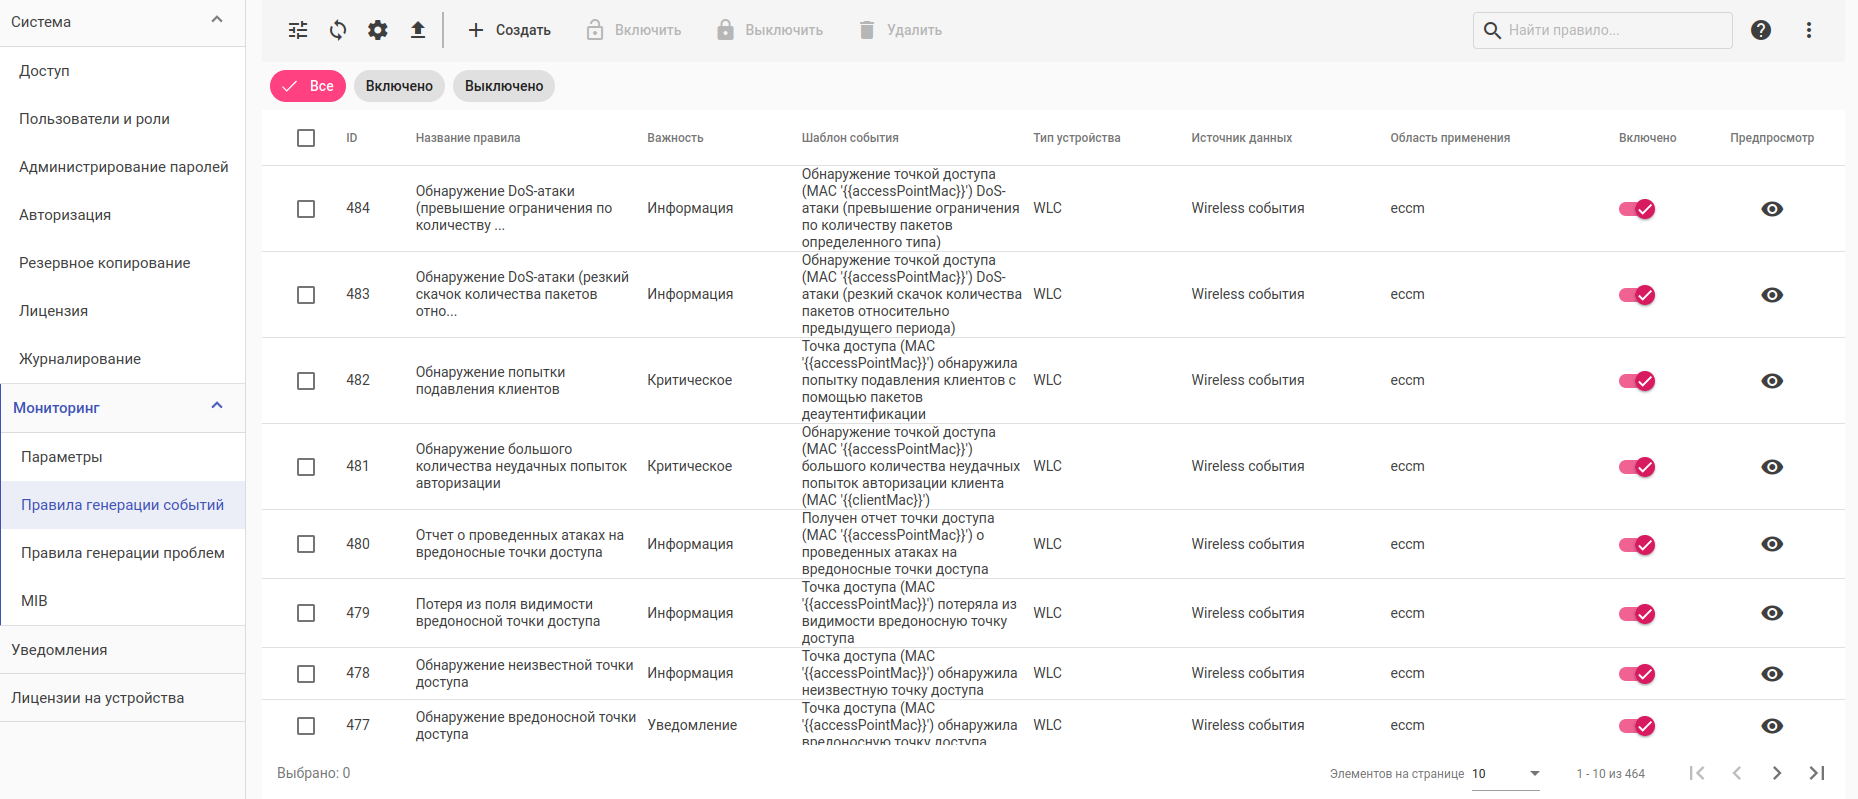Open Правила генерации проблем menu item
The width and height of the screenshot is (1858, 799).
pos(123,553)
